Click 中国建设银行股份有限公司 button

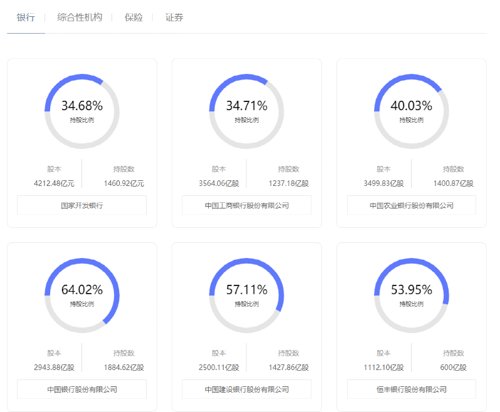247,389
